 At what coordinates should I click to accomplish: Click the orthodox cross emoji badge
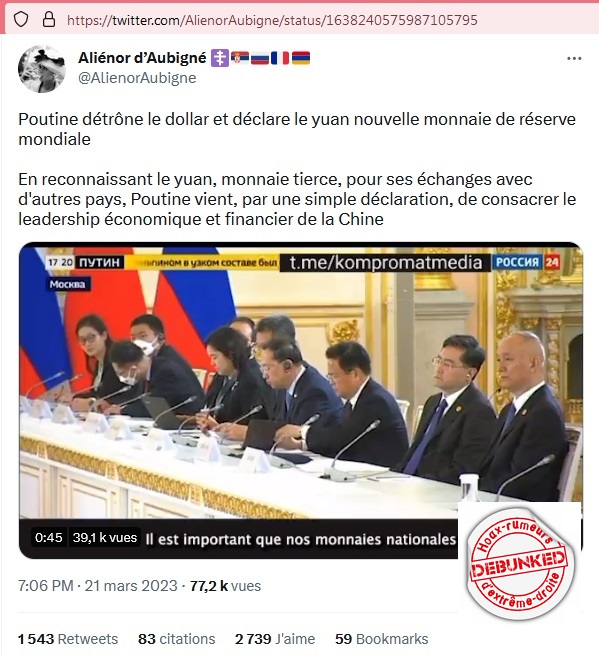(x=219, y=58)
